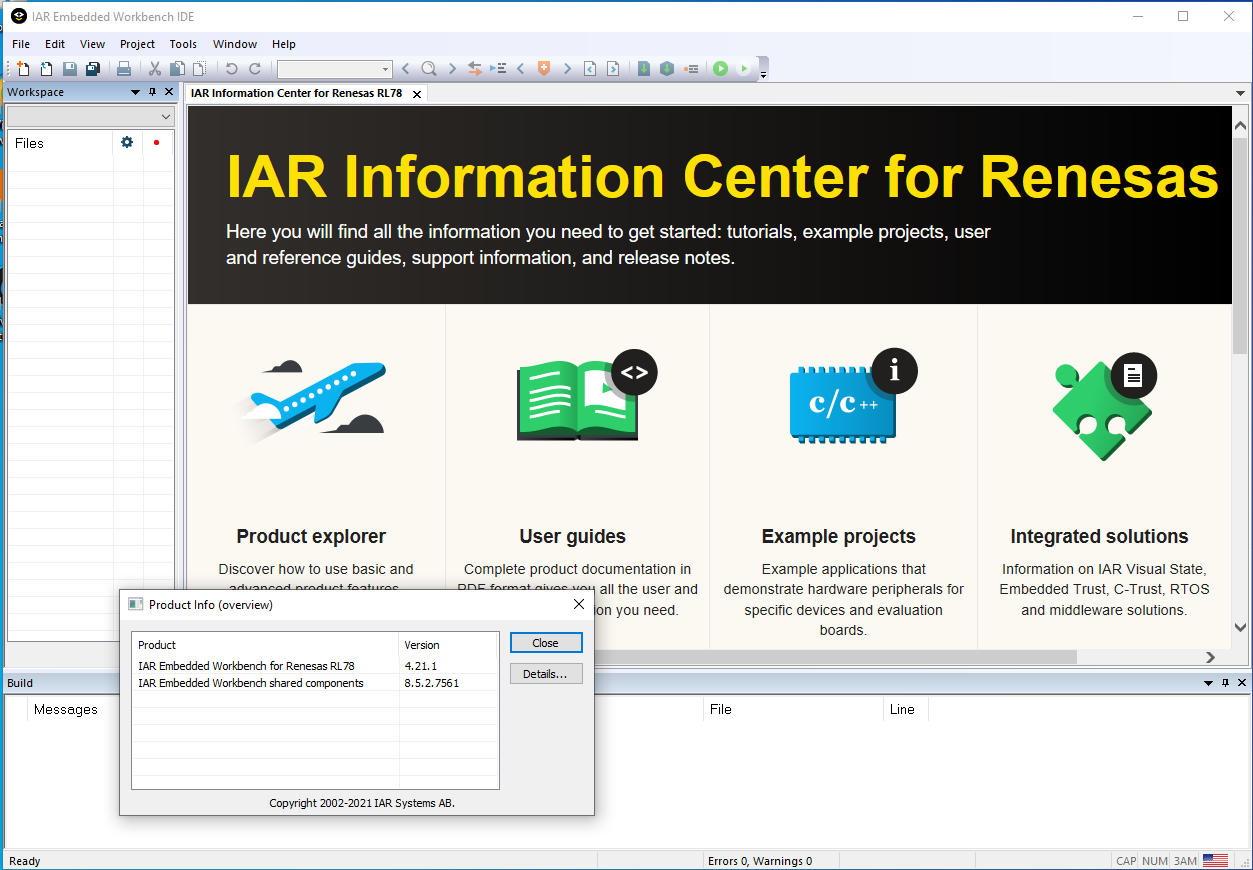The height and width of the screenshot is (870, 1253).
Task: Click the Toggle Breakpoint icon
Action: coord(690,68)
